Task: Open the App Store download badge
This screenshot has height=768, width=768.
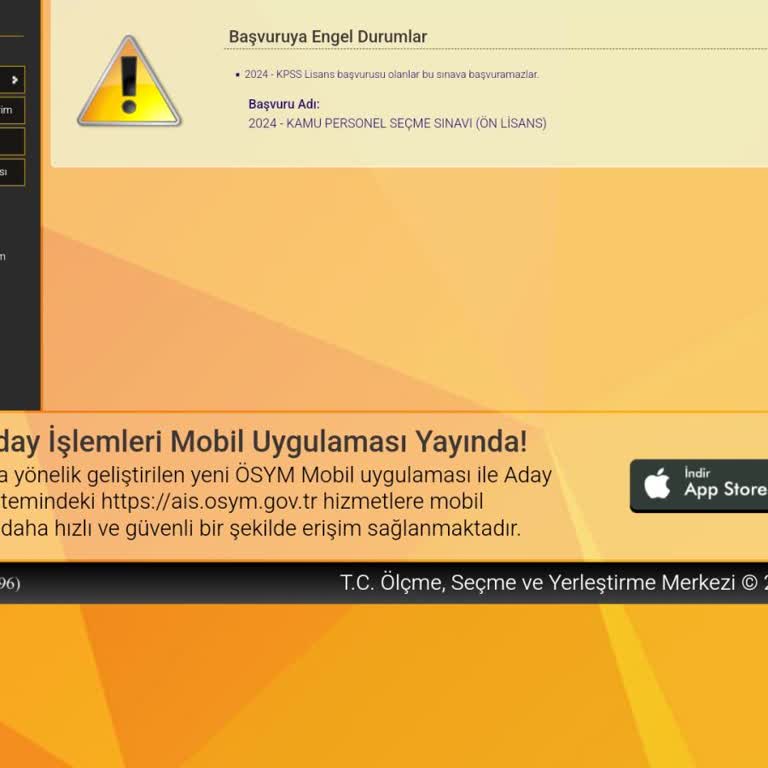Action: pos(699,486)
